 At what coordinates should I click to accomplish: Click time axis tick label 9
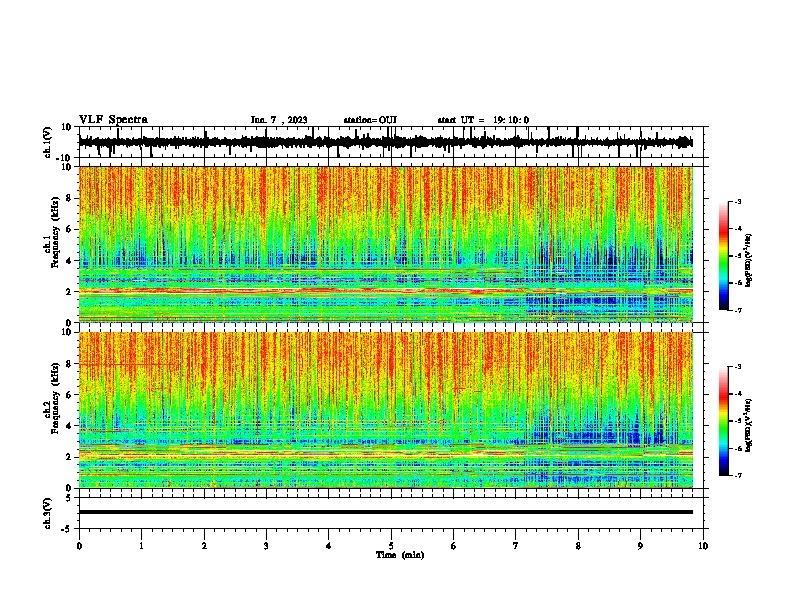tap(640, 546)
